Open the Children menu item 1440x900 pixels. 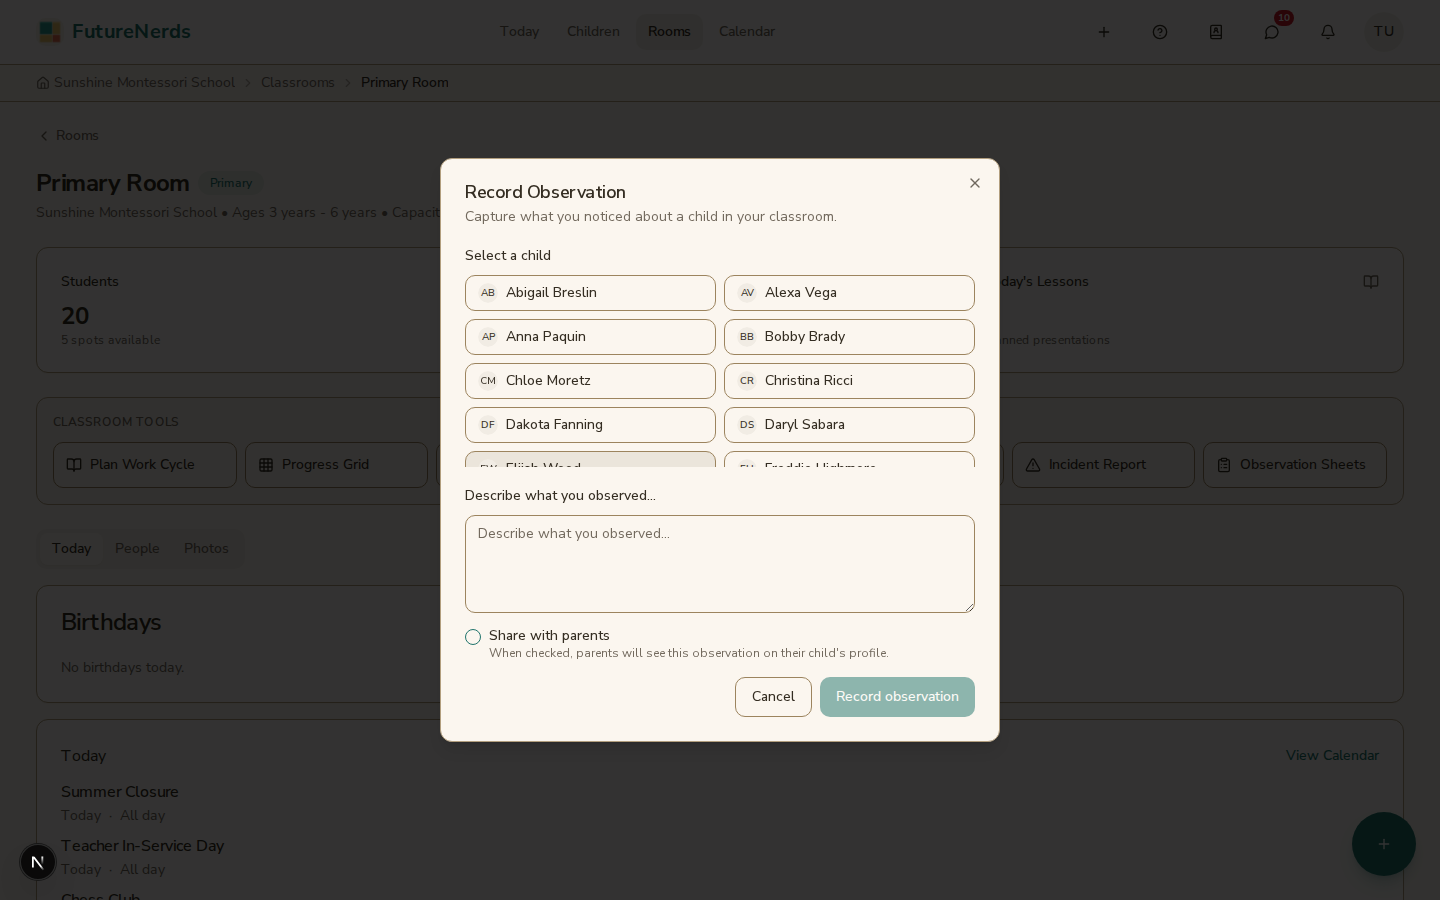pyautogui.click(x=593, y=32)
